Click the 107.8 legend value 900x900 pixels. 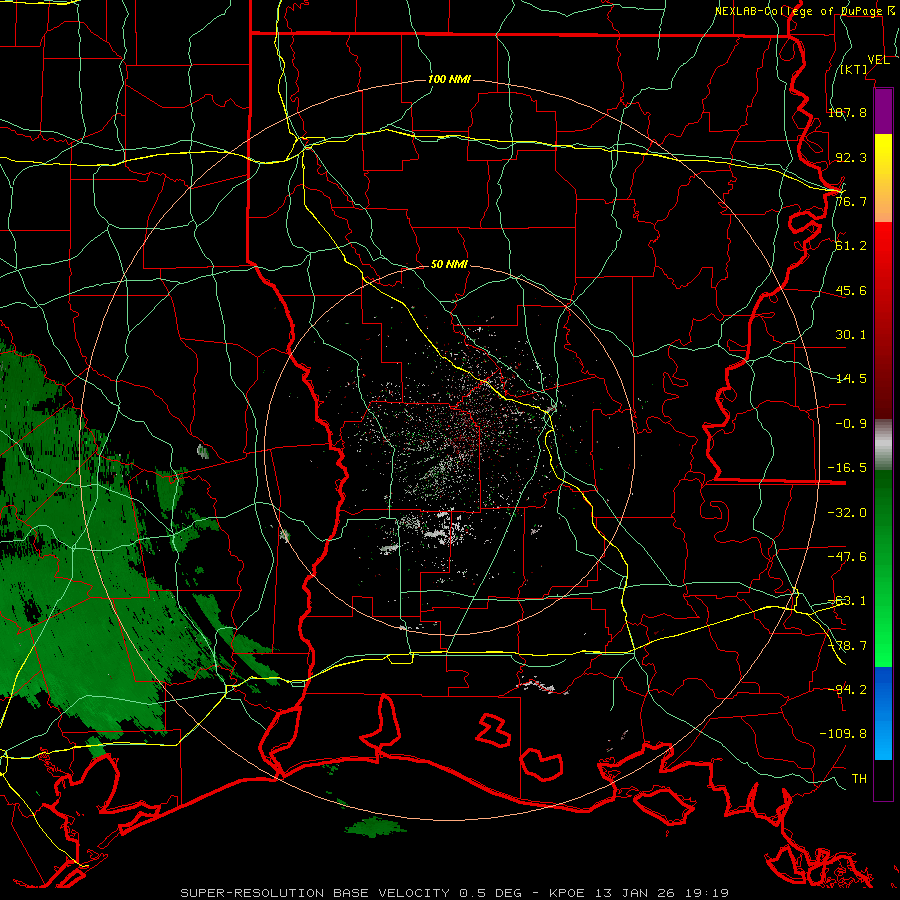847,112
